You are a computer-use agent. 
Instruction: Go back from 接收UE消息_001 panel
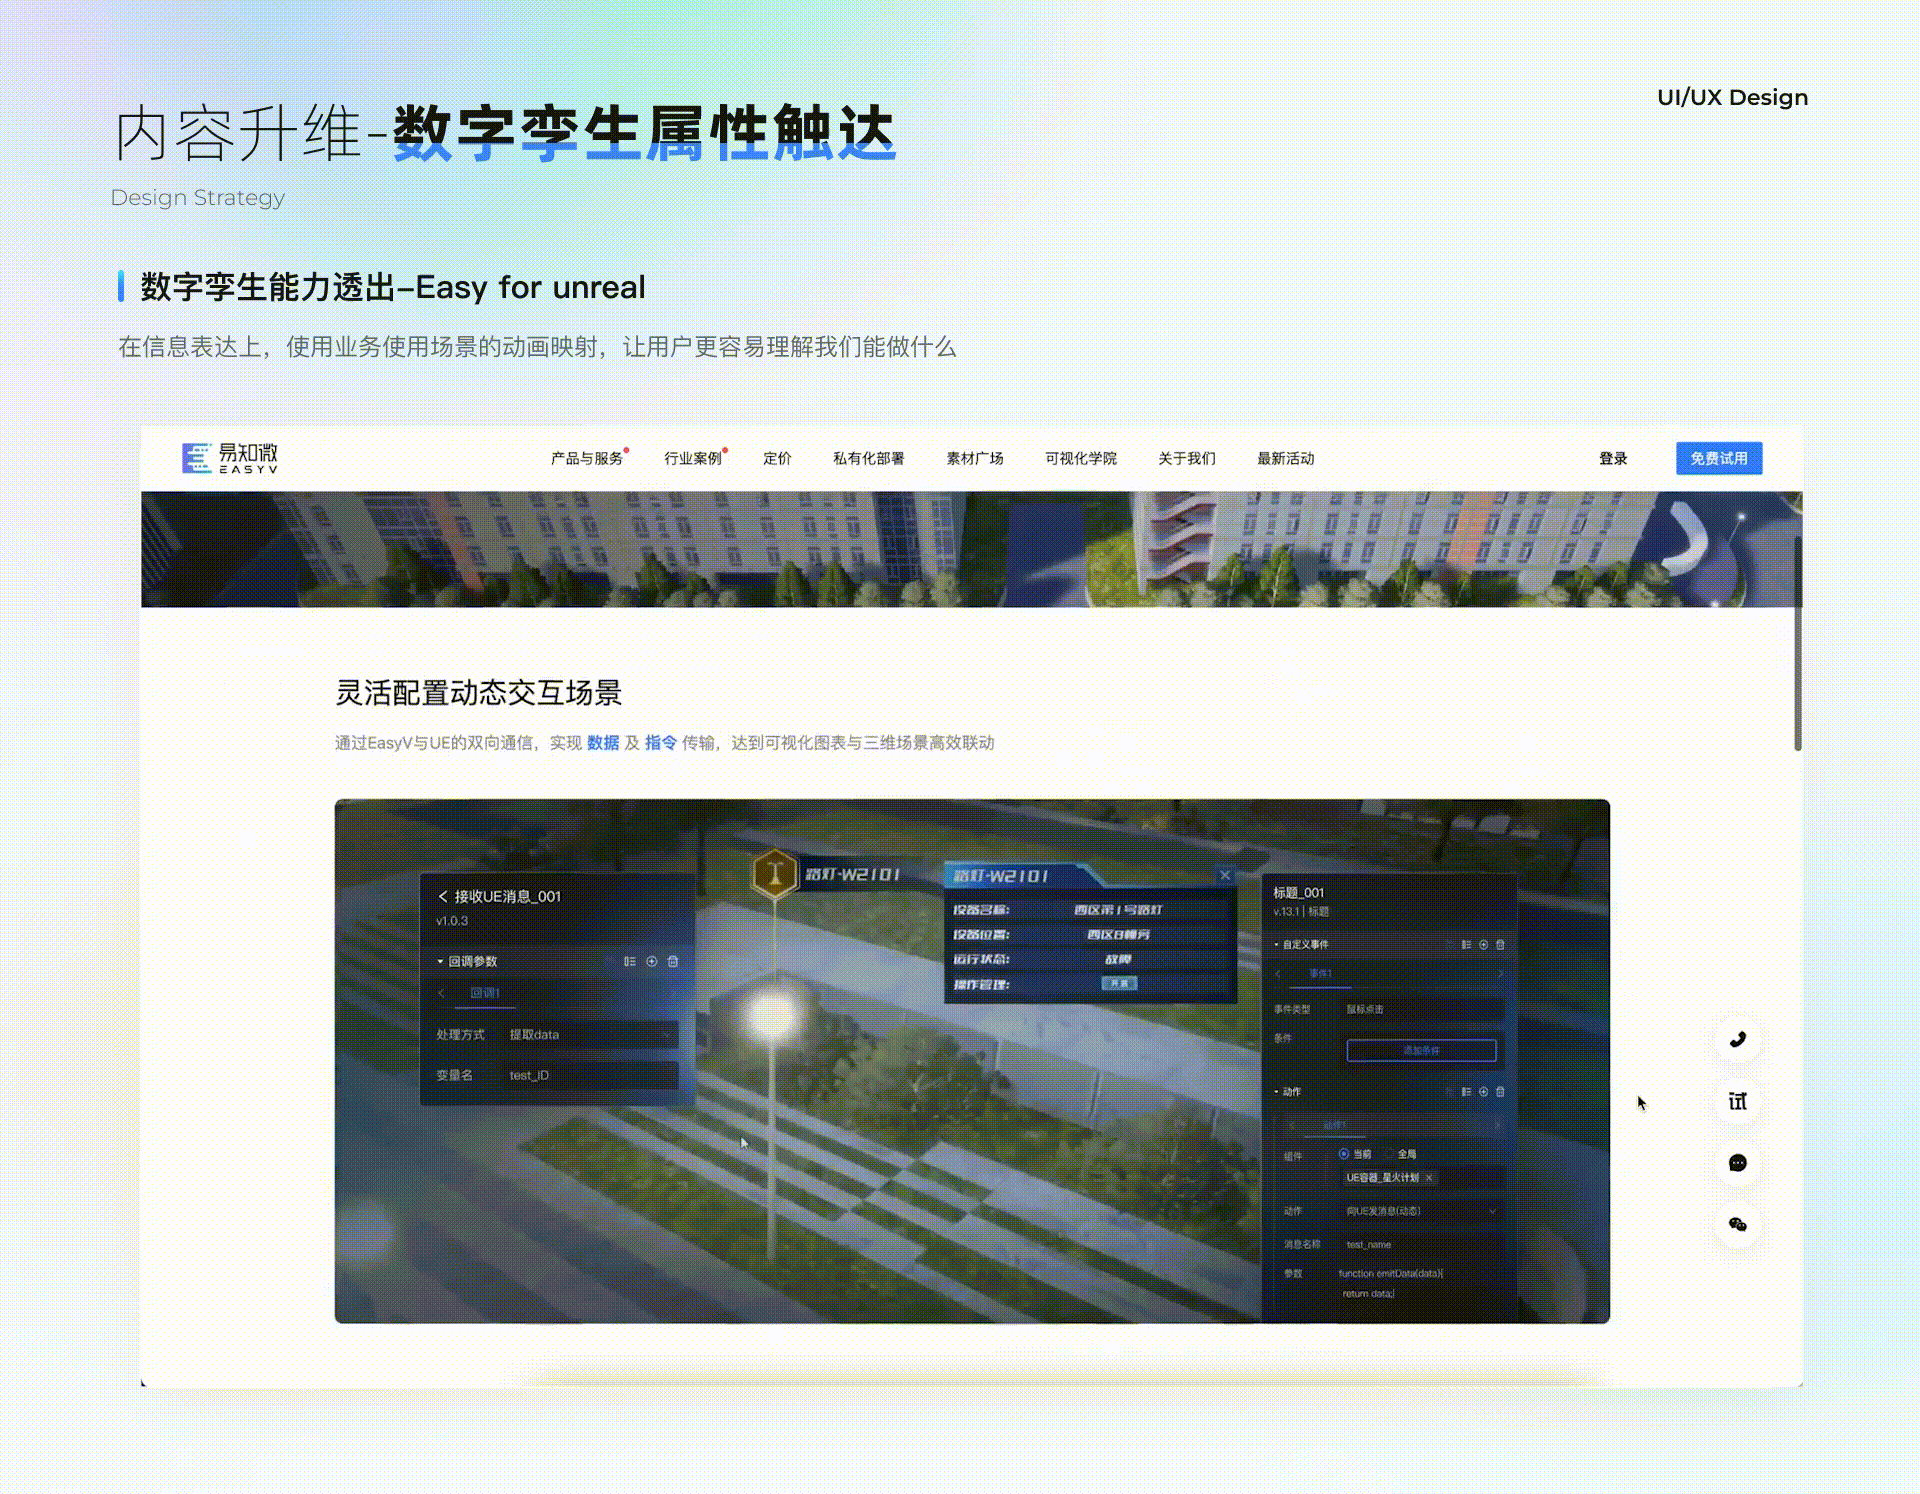click(442, 896)
